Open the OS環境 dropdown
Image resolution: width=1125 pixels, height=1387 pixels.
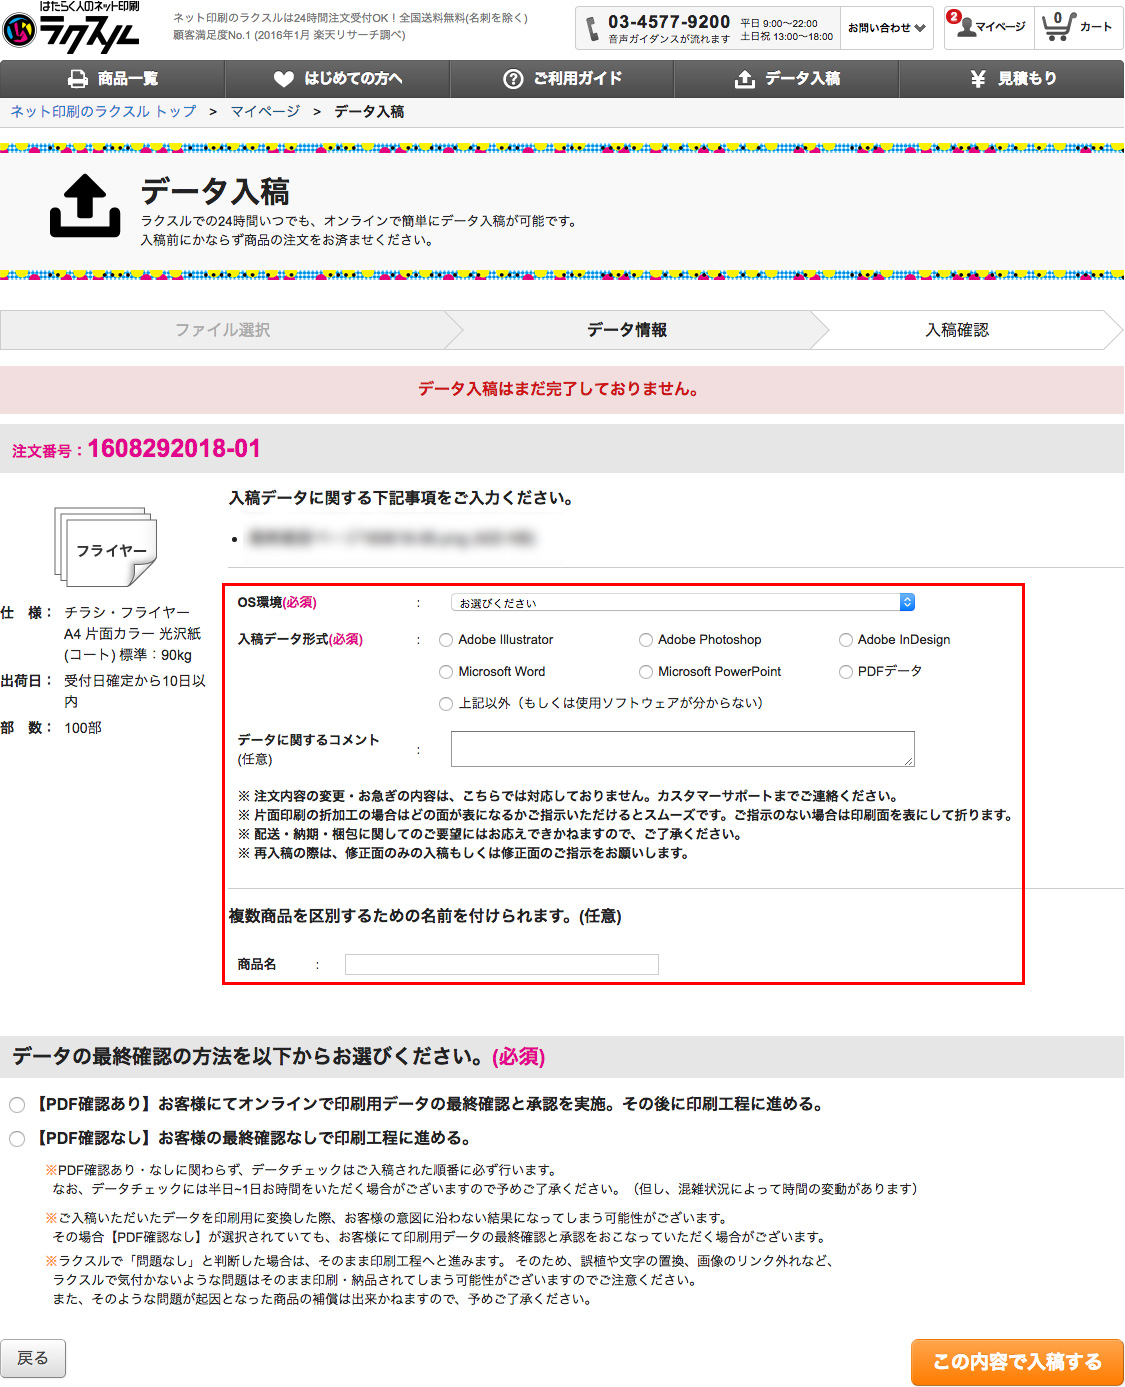click(x=682, y=602)
